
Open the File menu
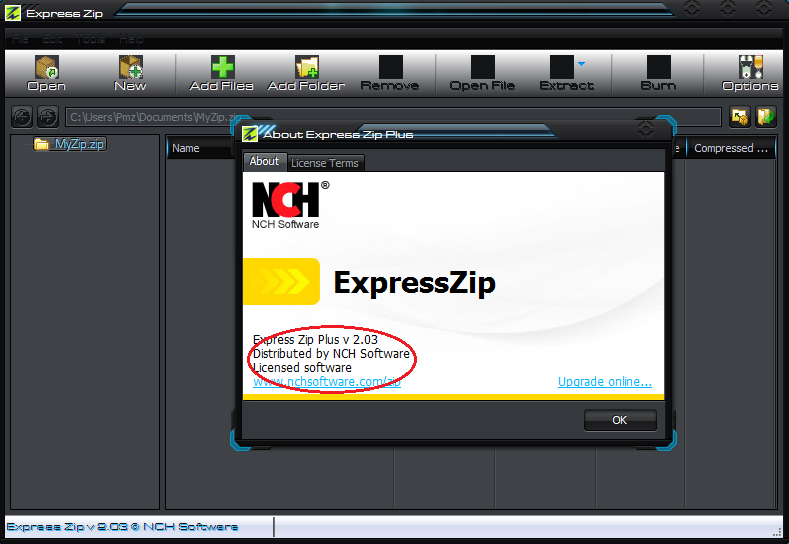tap(20, 39)
